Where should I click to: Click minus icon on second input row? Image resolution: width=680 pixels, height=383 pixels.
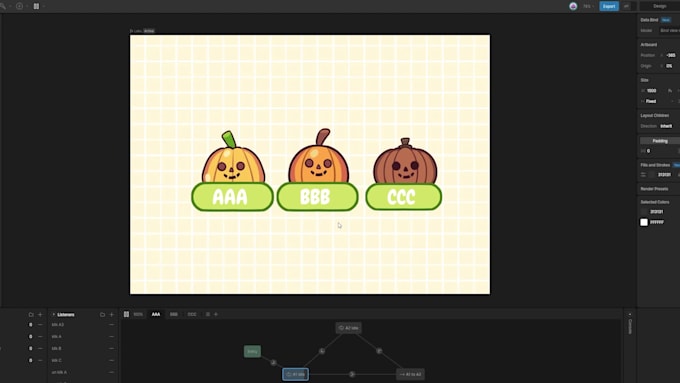tap(40, 337)
